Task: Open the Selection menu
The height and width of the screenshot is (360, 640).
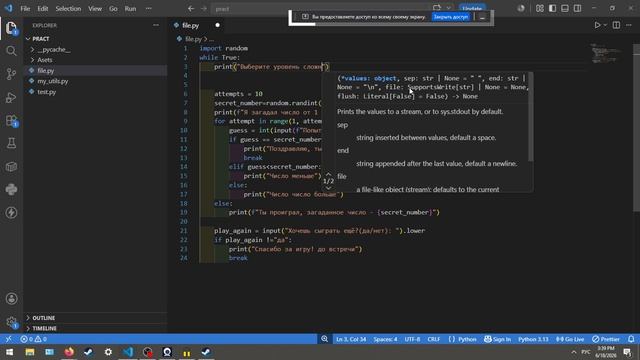Action: click(68, 9)
